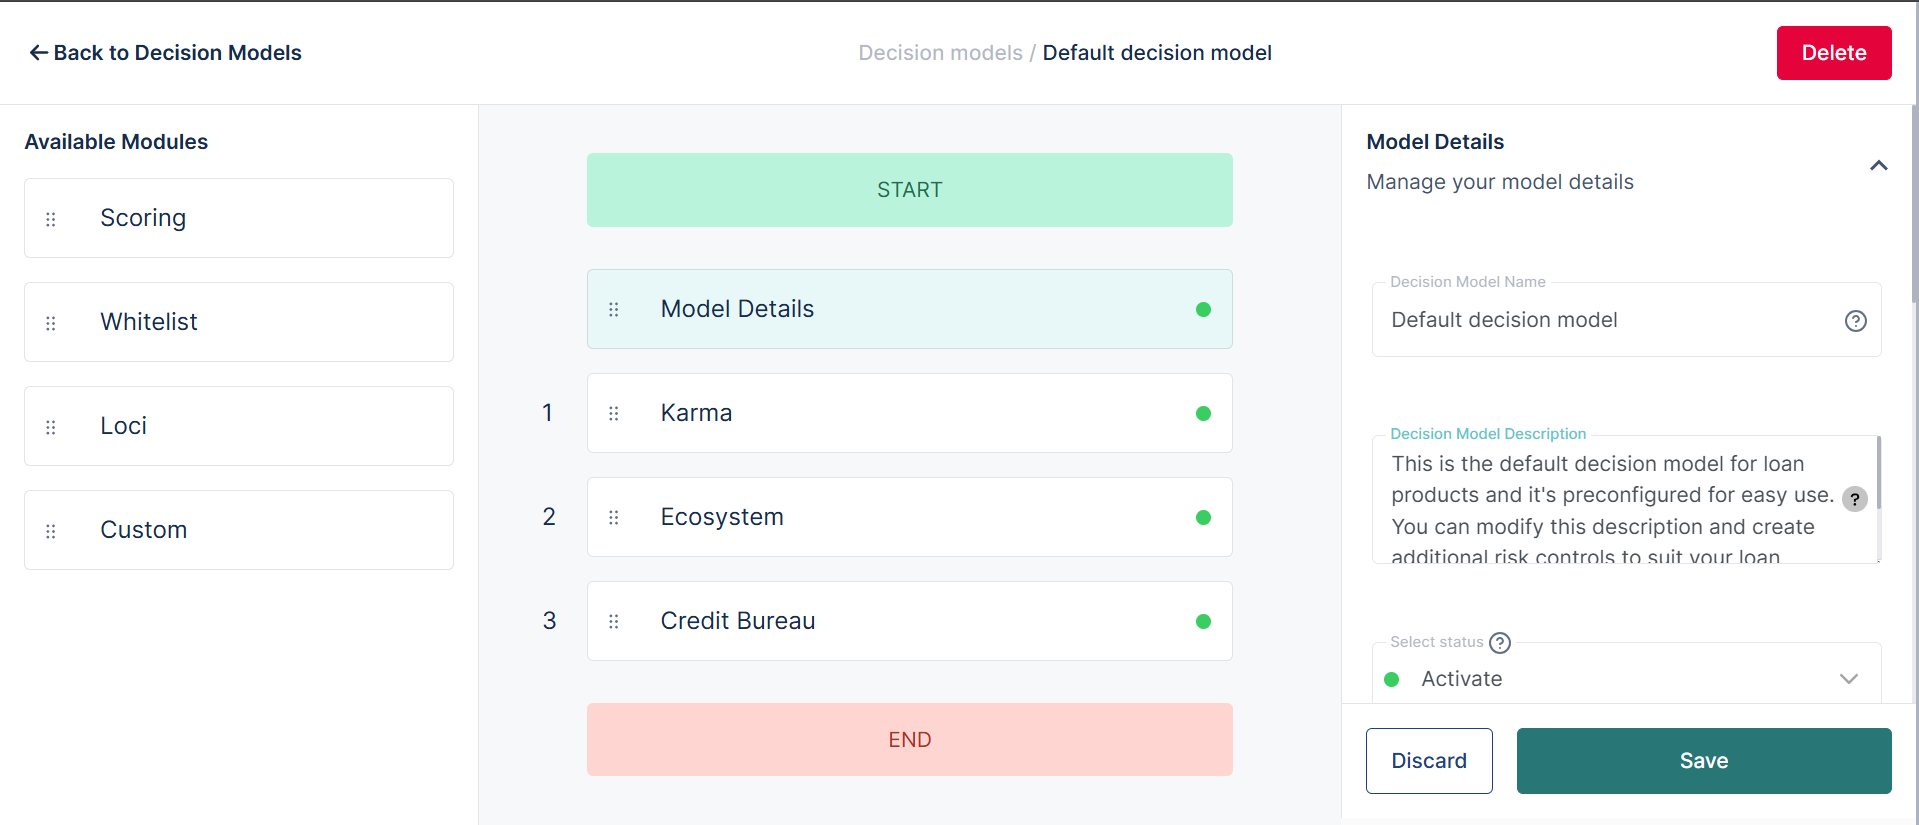Click the Credit Bureau green status dot
This screenshot has width=1919, height=825.
point(1203,621)
